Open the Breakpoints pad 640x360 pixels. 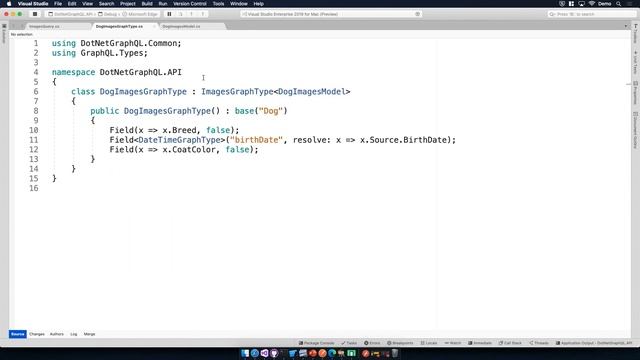click(400, 343)
